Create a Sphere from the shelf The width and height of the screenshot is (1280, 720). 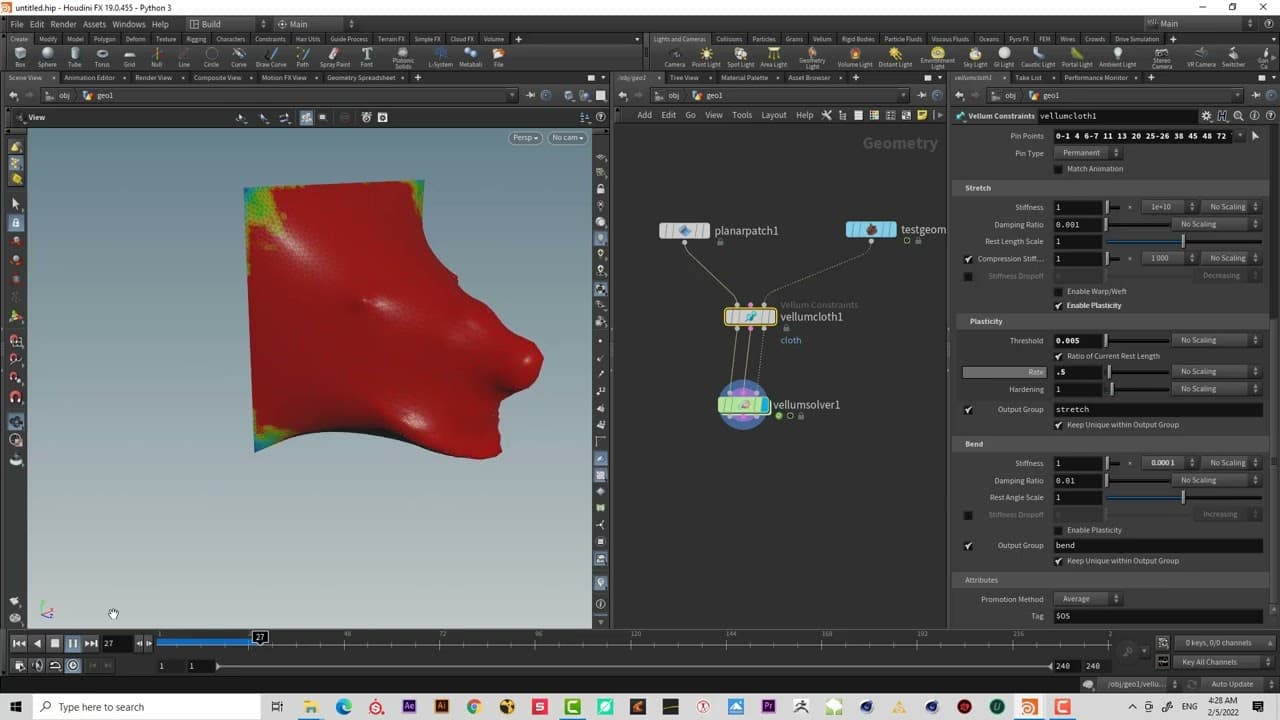pyautogui.click(x=47, y=57)
